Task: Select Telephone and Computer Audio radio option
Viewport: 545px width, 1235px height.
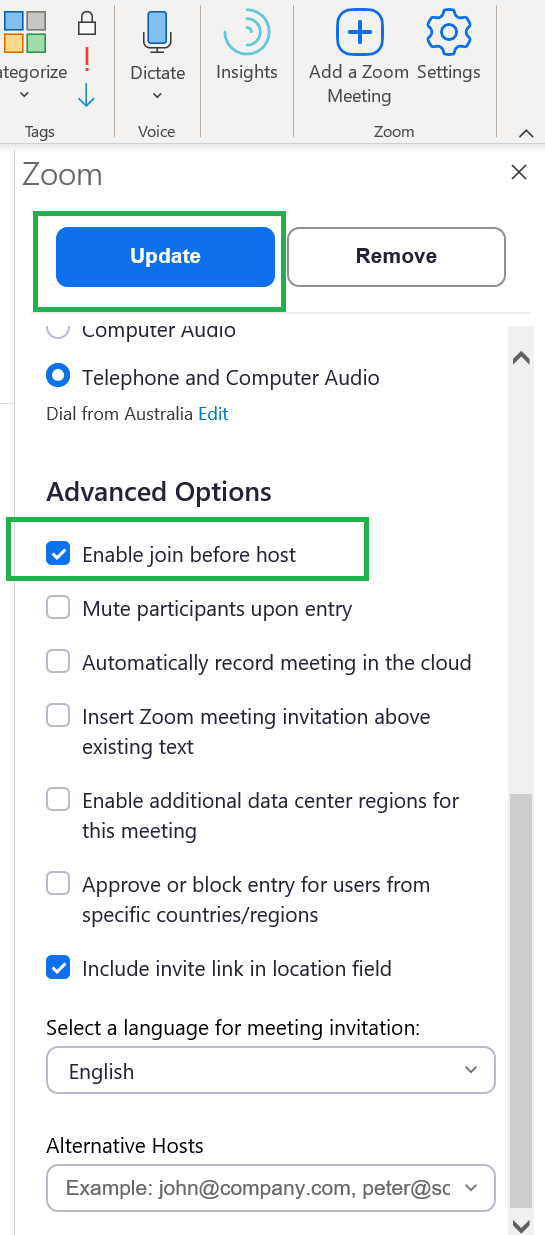Action: (59, 377)
